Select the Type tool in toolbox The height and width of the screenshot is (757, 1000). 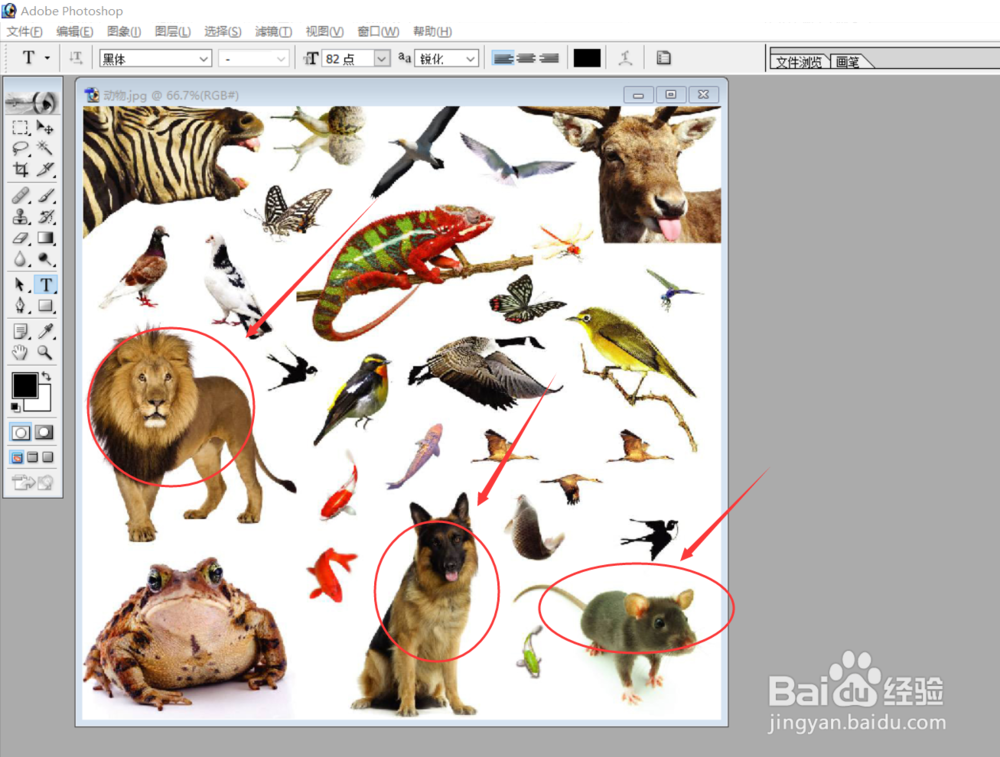(x=45, y=284)
